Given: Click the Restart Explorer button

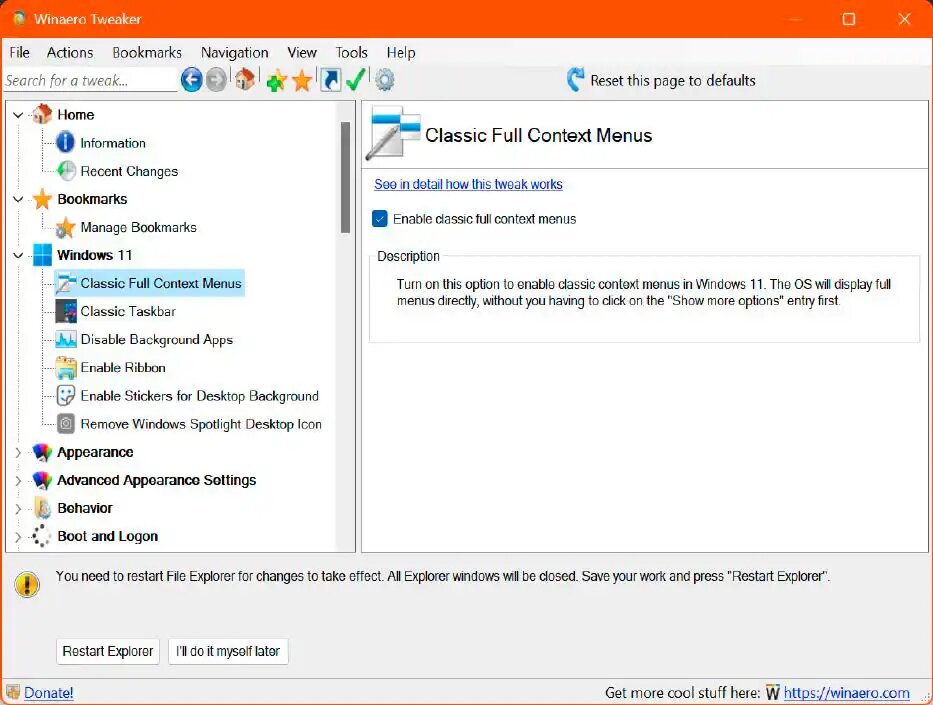Looking at the screenshot, I should pos(108,651).
